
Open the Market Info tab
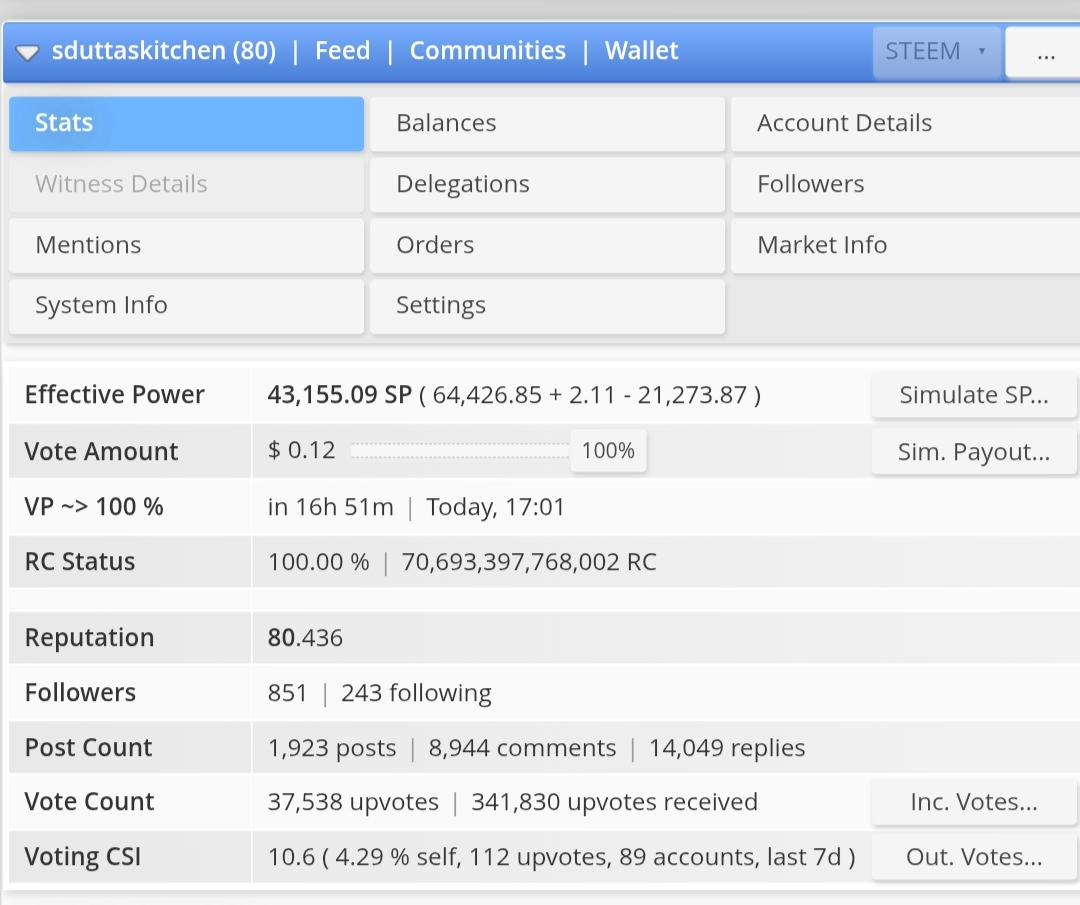(x=906, y=245)
